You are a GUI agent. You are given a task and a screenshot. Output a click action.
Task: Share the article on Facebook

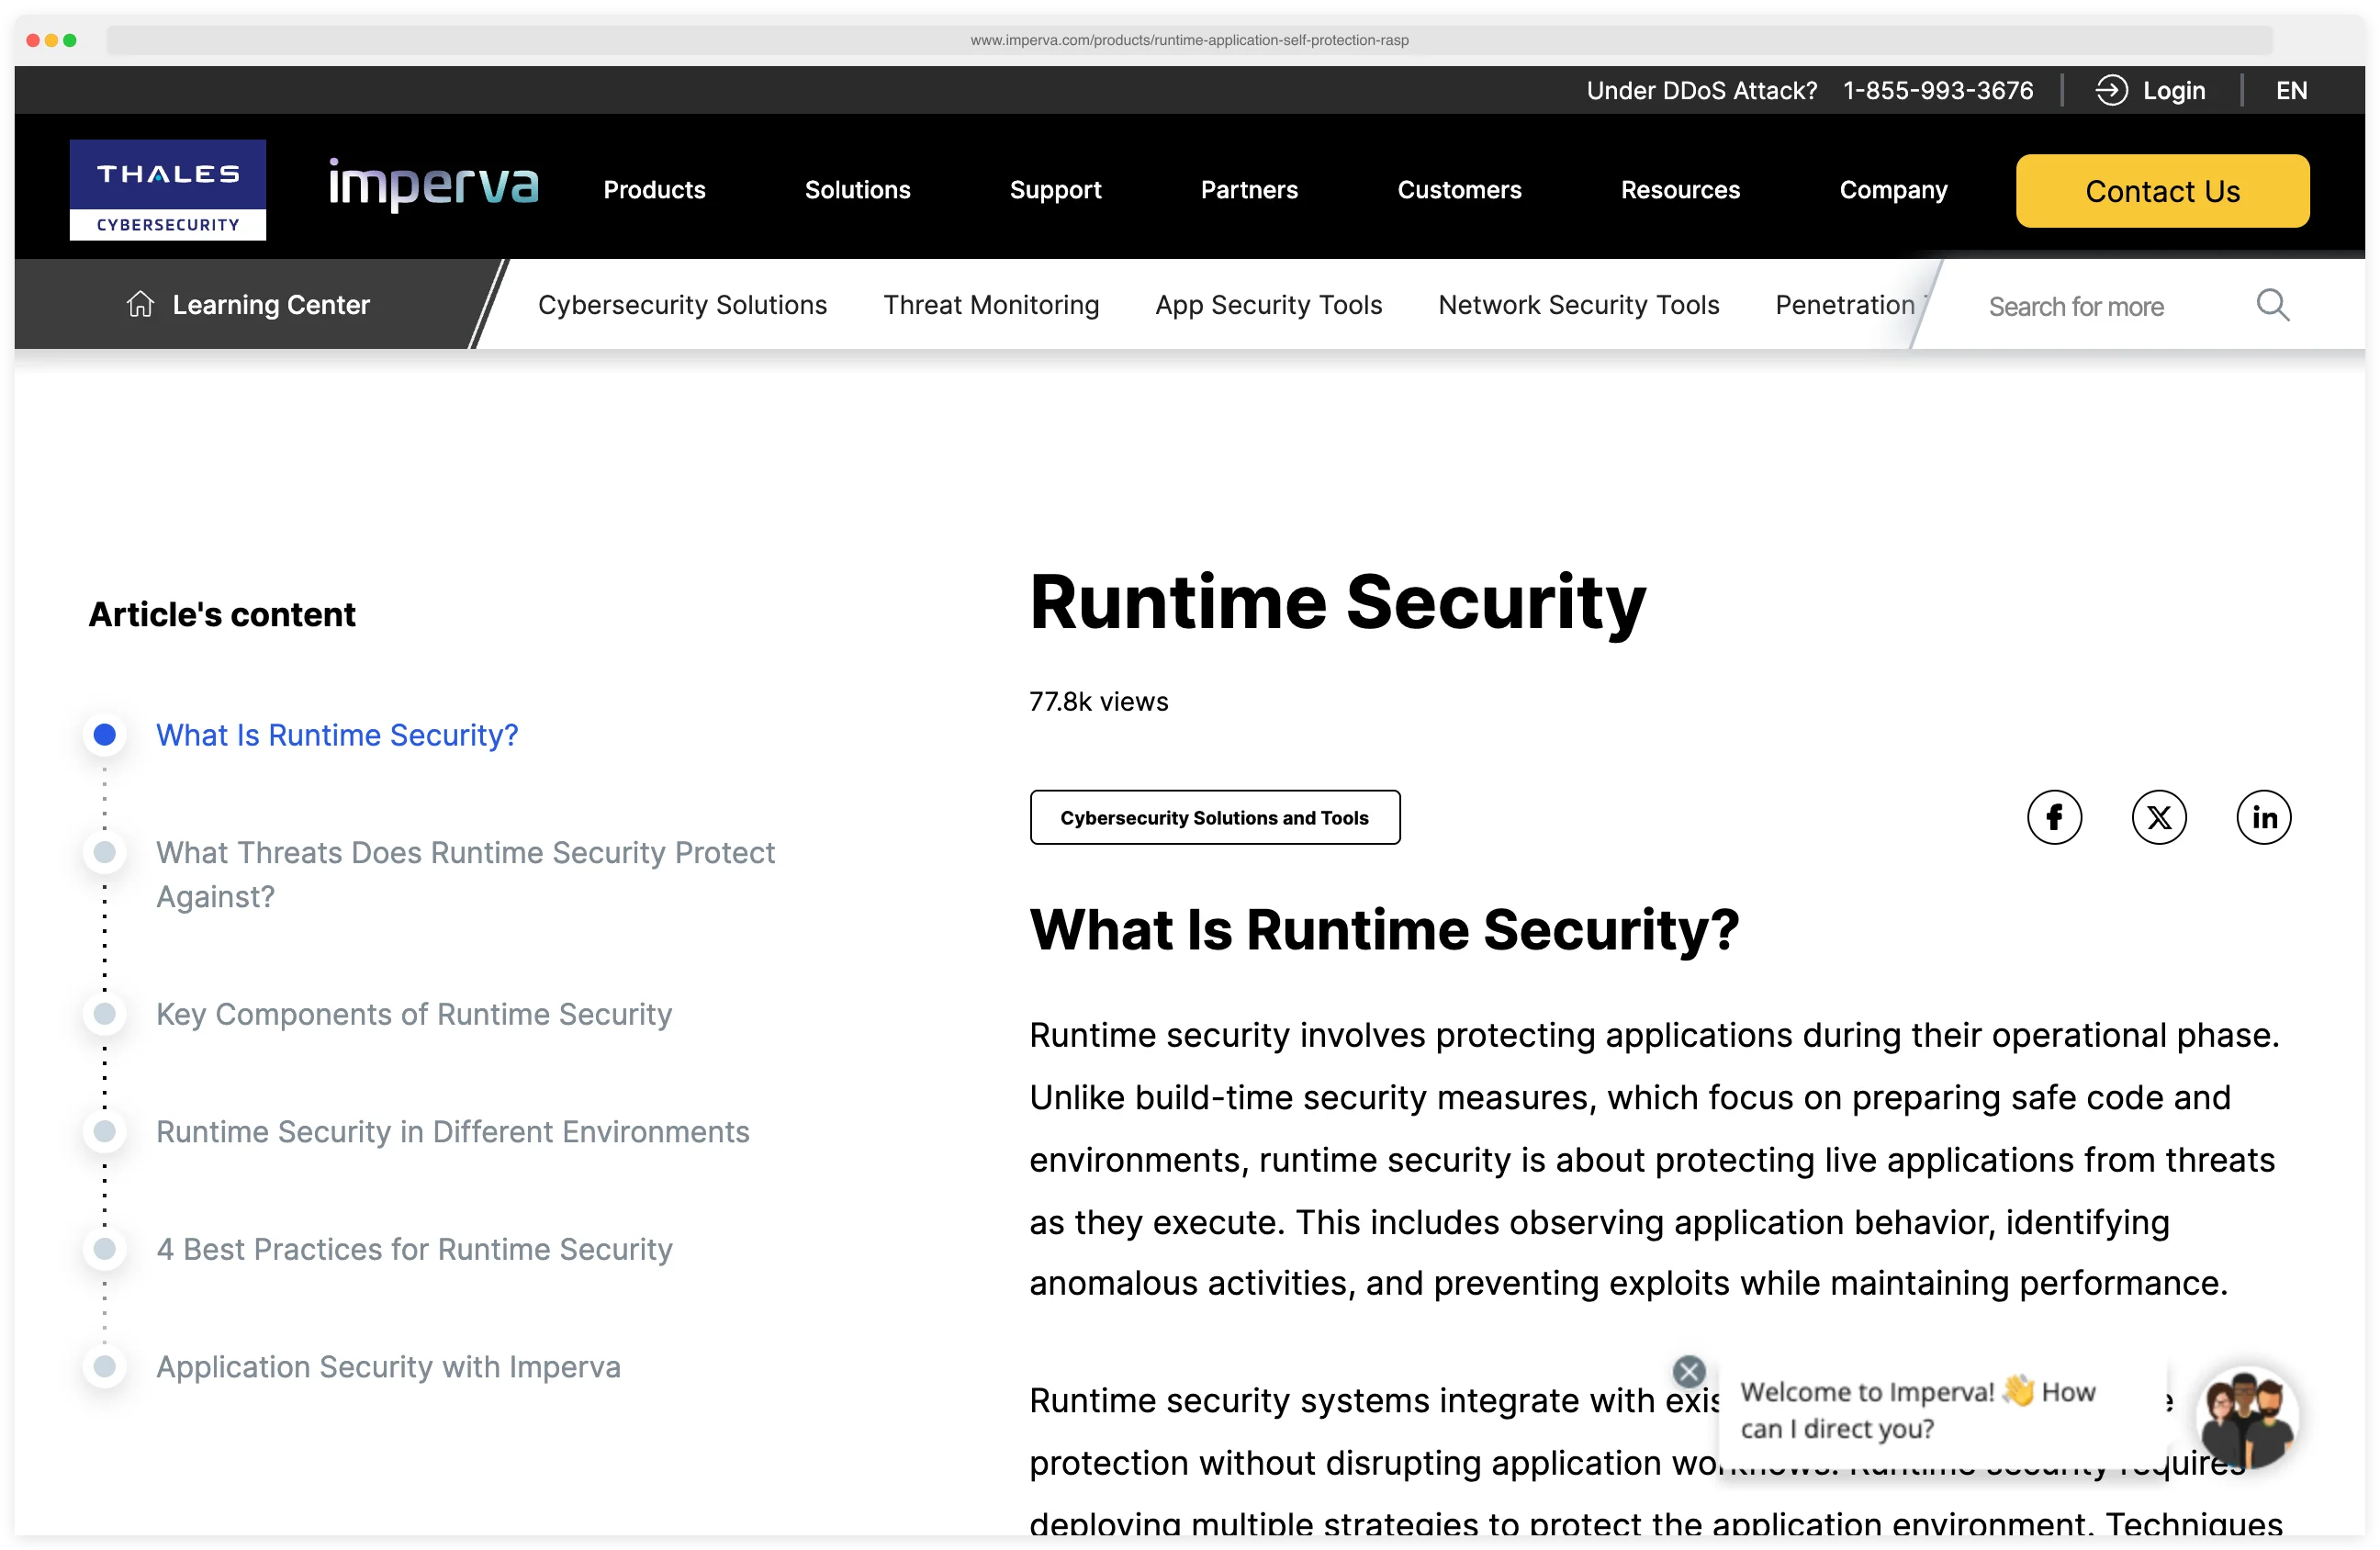point(2056,817)
